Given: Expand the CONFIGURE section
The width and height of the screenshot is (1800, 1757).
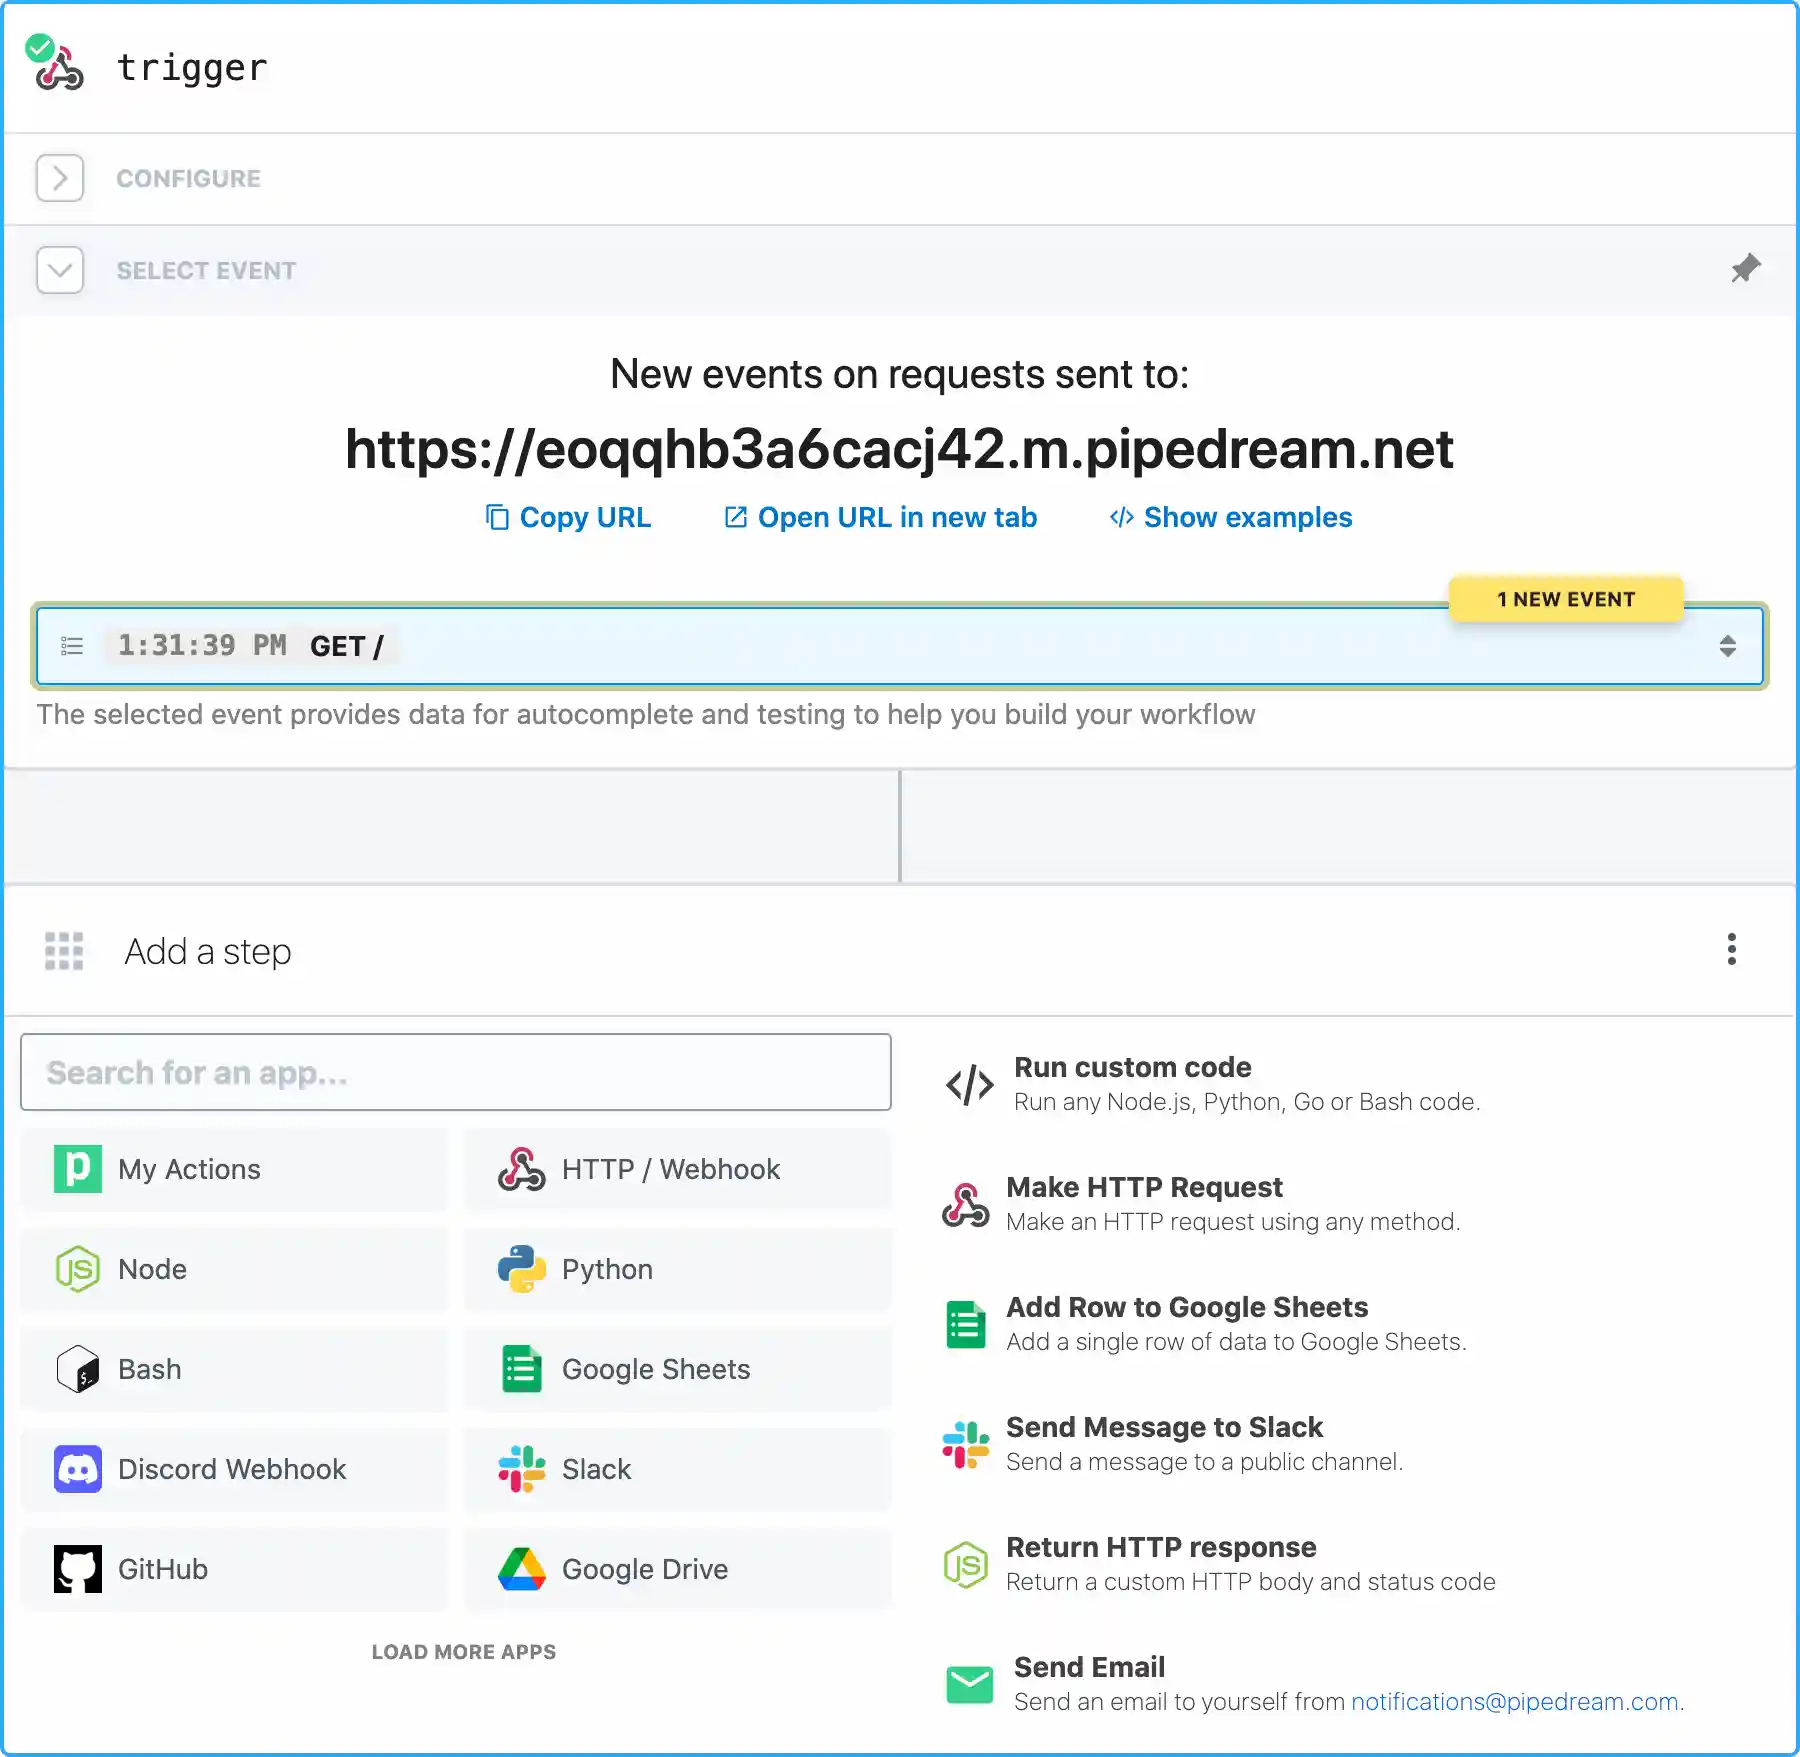Looking at the screenshot, I should point(60,178).
